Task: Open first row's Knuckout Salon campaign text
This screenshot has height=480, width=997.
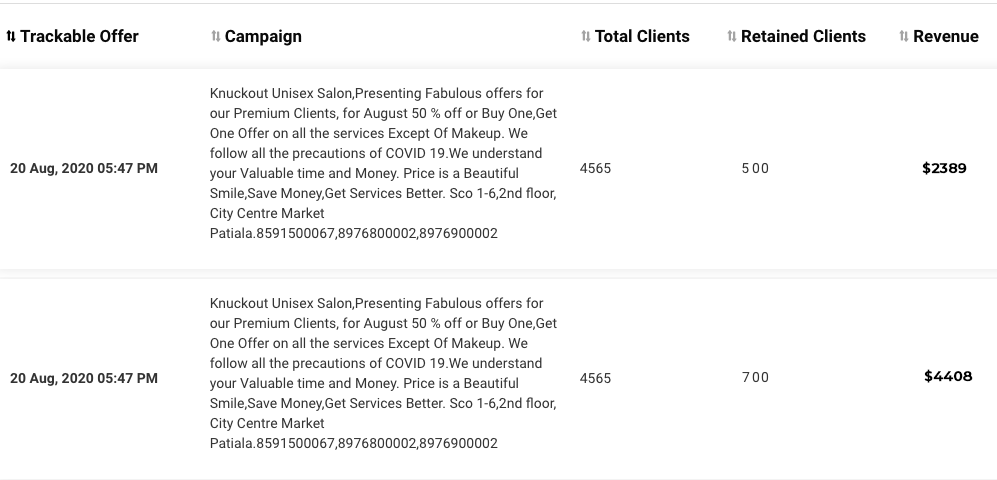Action: [x=383, y=163]
